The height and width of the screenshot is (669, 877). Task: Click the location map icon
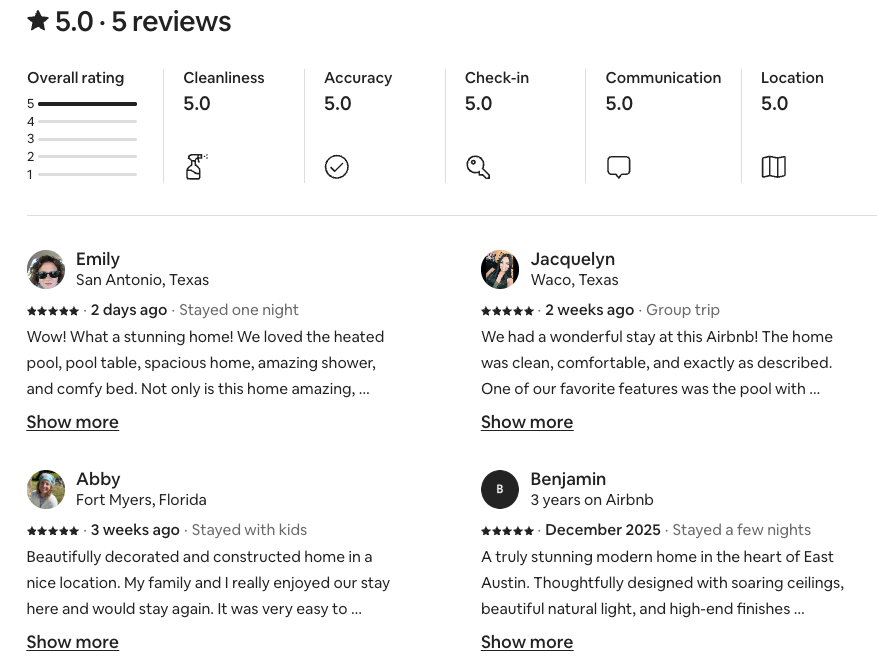click(774, 167)
